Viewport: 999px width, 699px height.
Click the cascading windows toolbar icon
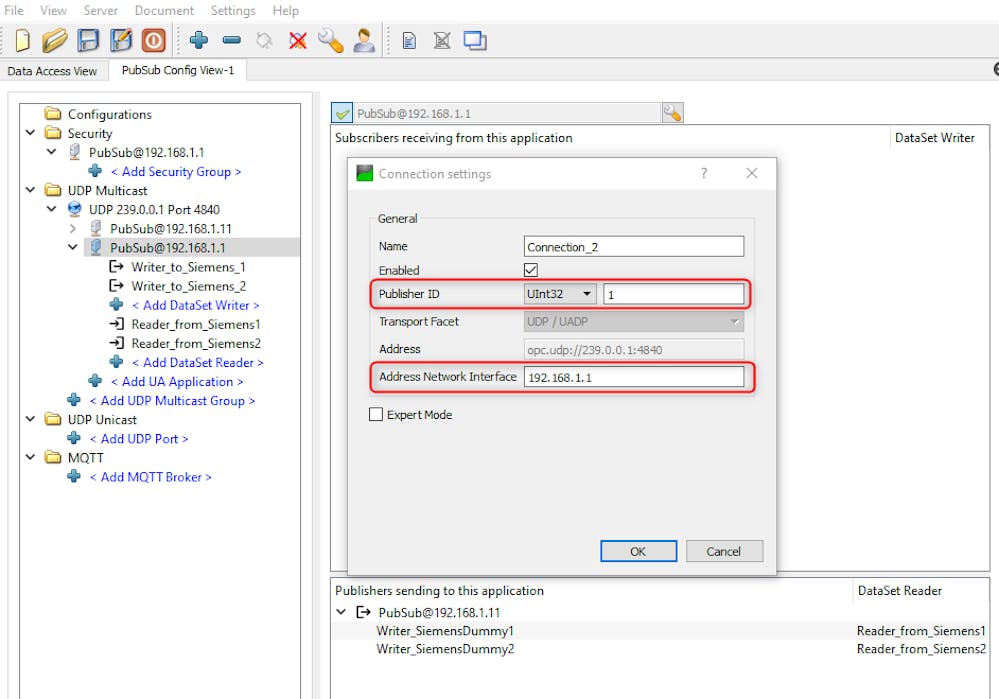(475, 41)
